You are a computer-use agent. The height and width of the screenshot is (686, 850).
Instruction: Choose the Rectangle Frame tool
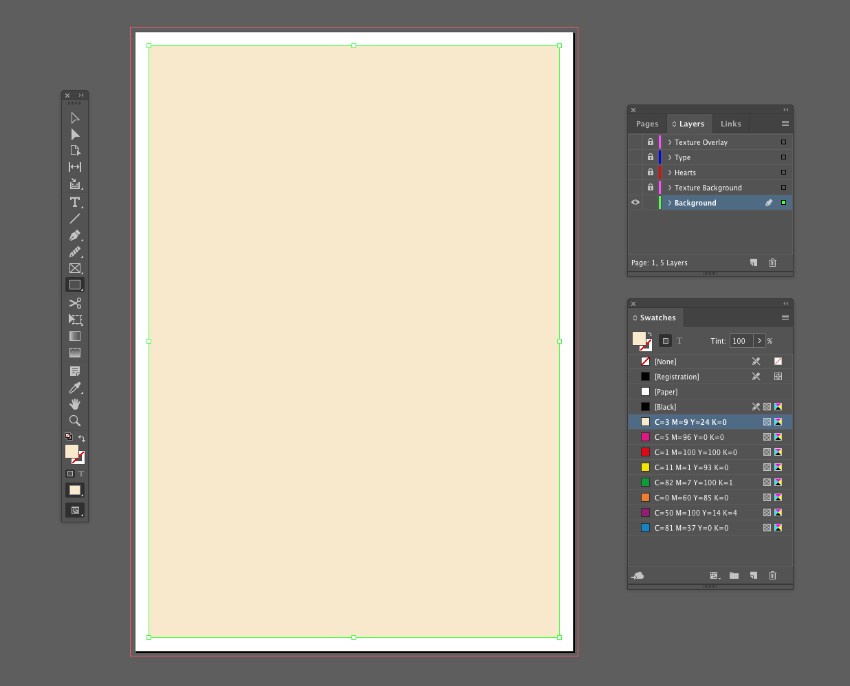coord(73,267)
